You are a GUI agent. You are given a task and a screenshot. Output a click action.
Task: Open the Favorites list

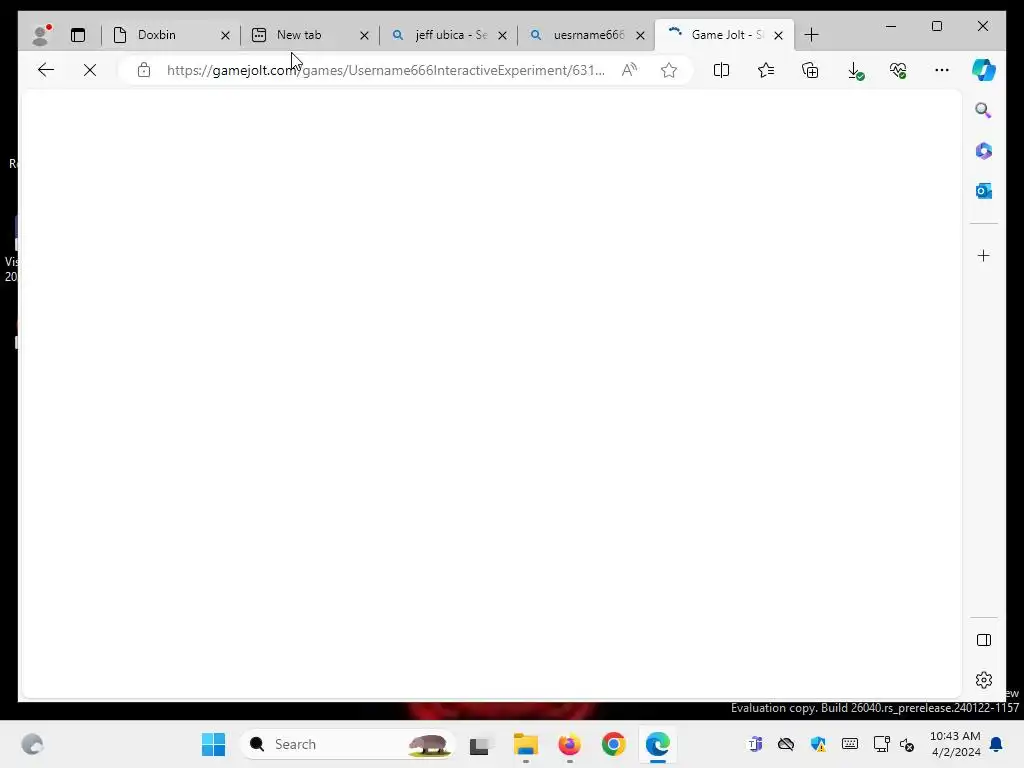tap(766, 70)
